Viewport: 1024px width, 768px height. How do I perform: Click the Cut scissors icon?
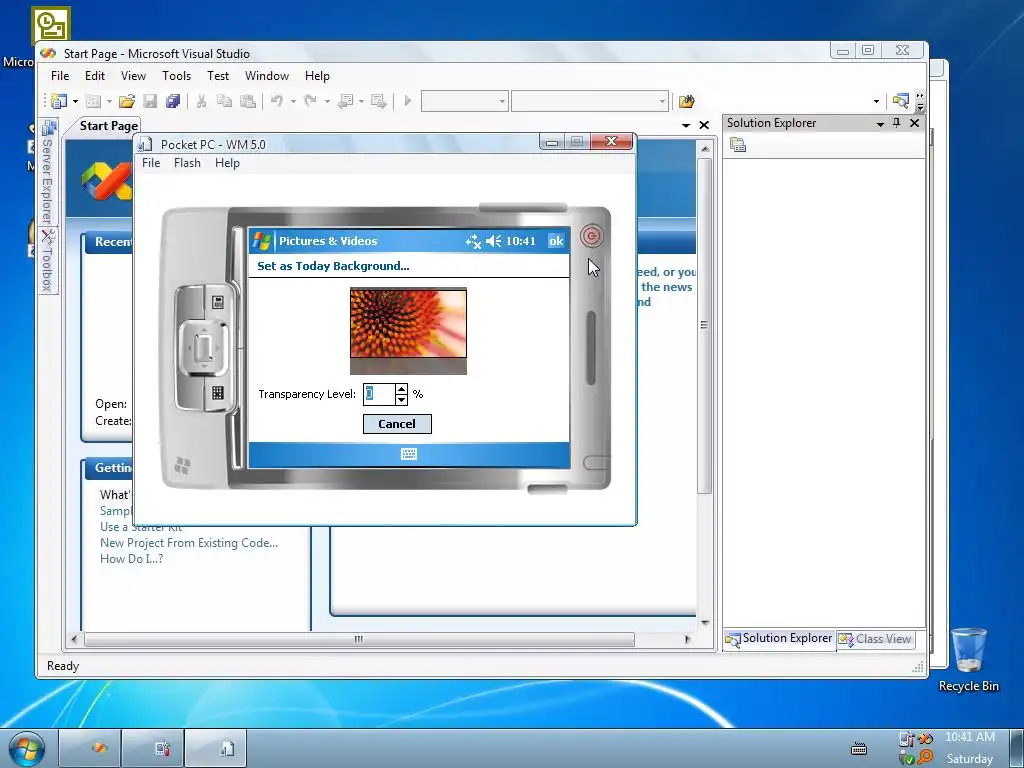(x=201, y=101)
